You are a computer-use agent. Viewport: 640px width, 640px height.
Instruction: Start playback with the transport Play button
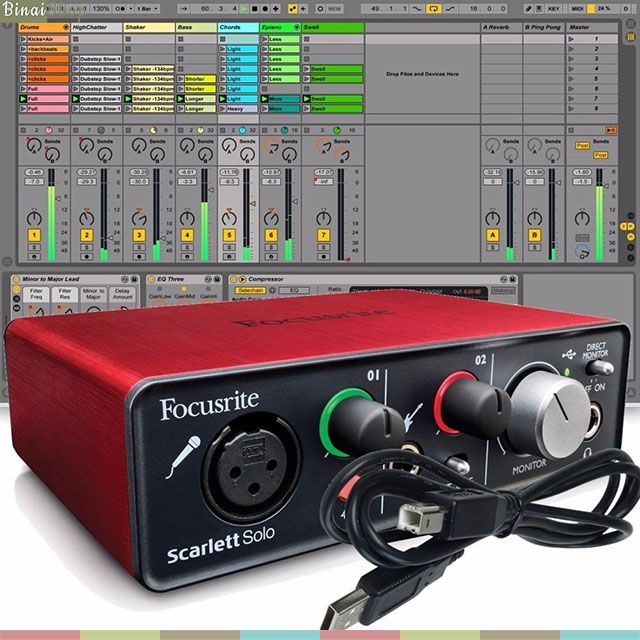pos(244,9)
